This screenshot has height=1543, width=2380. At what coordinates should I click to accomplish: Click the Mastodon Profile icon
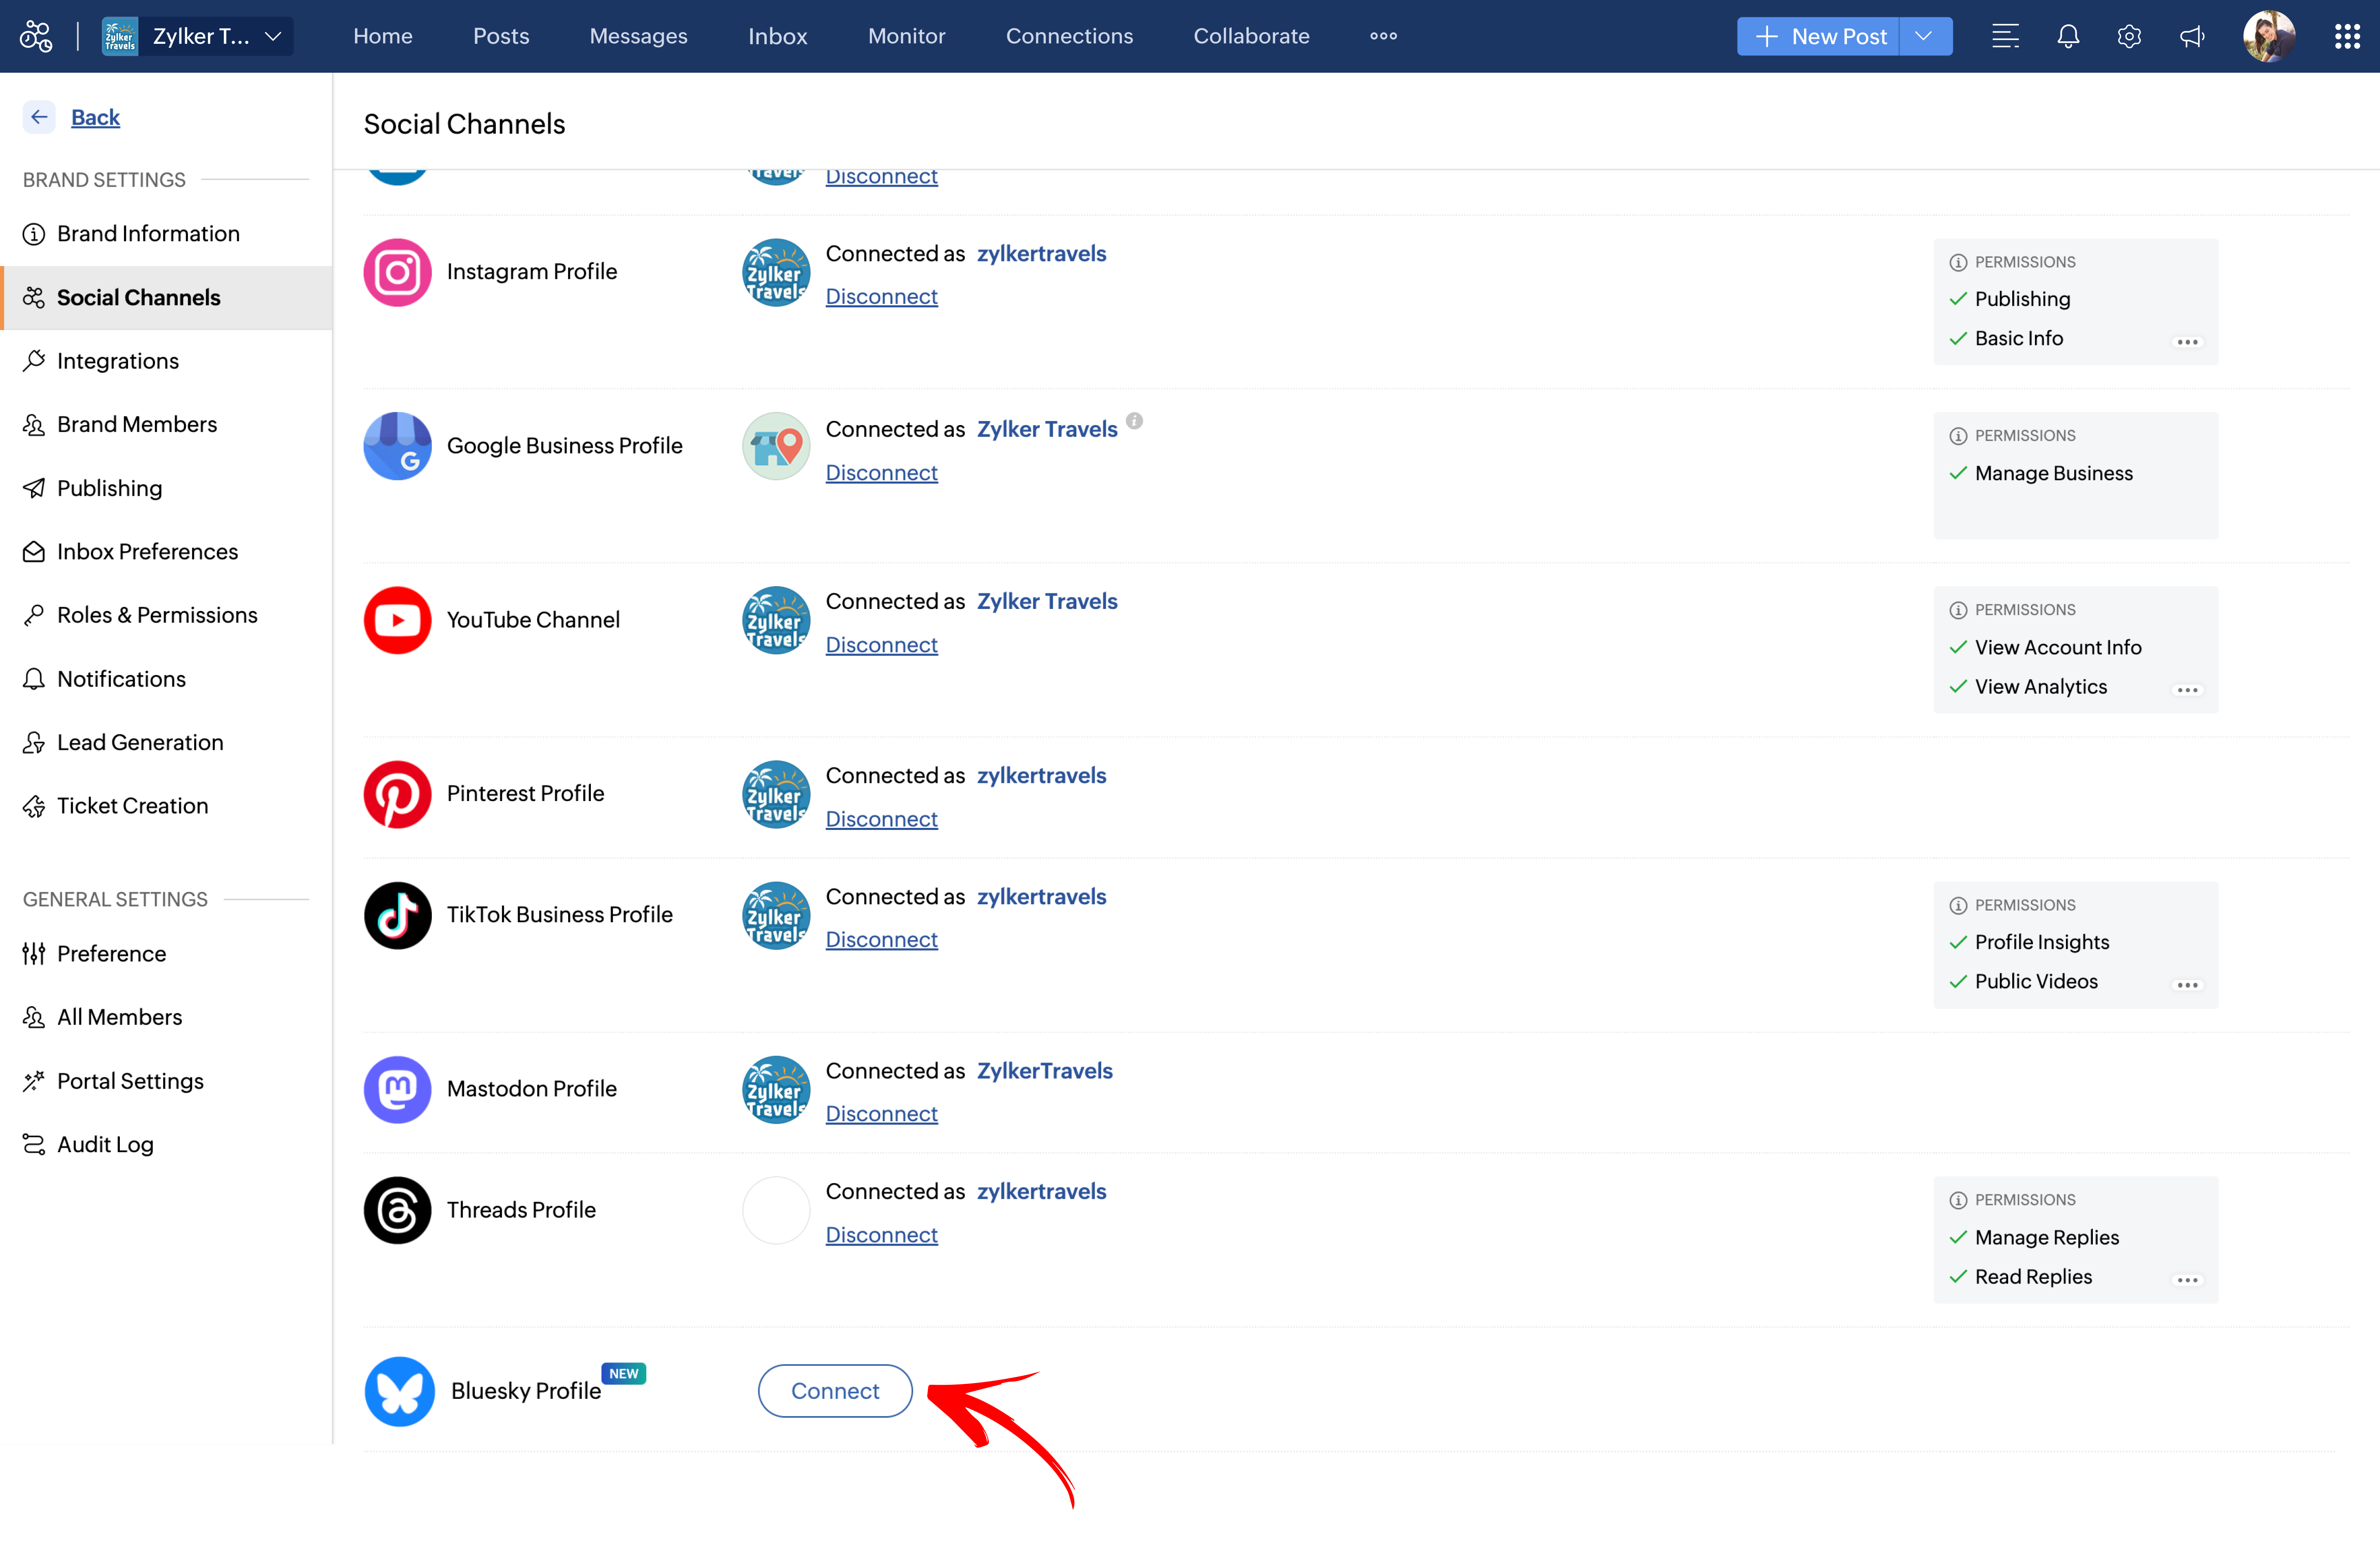[x=397, y=1089]
